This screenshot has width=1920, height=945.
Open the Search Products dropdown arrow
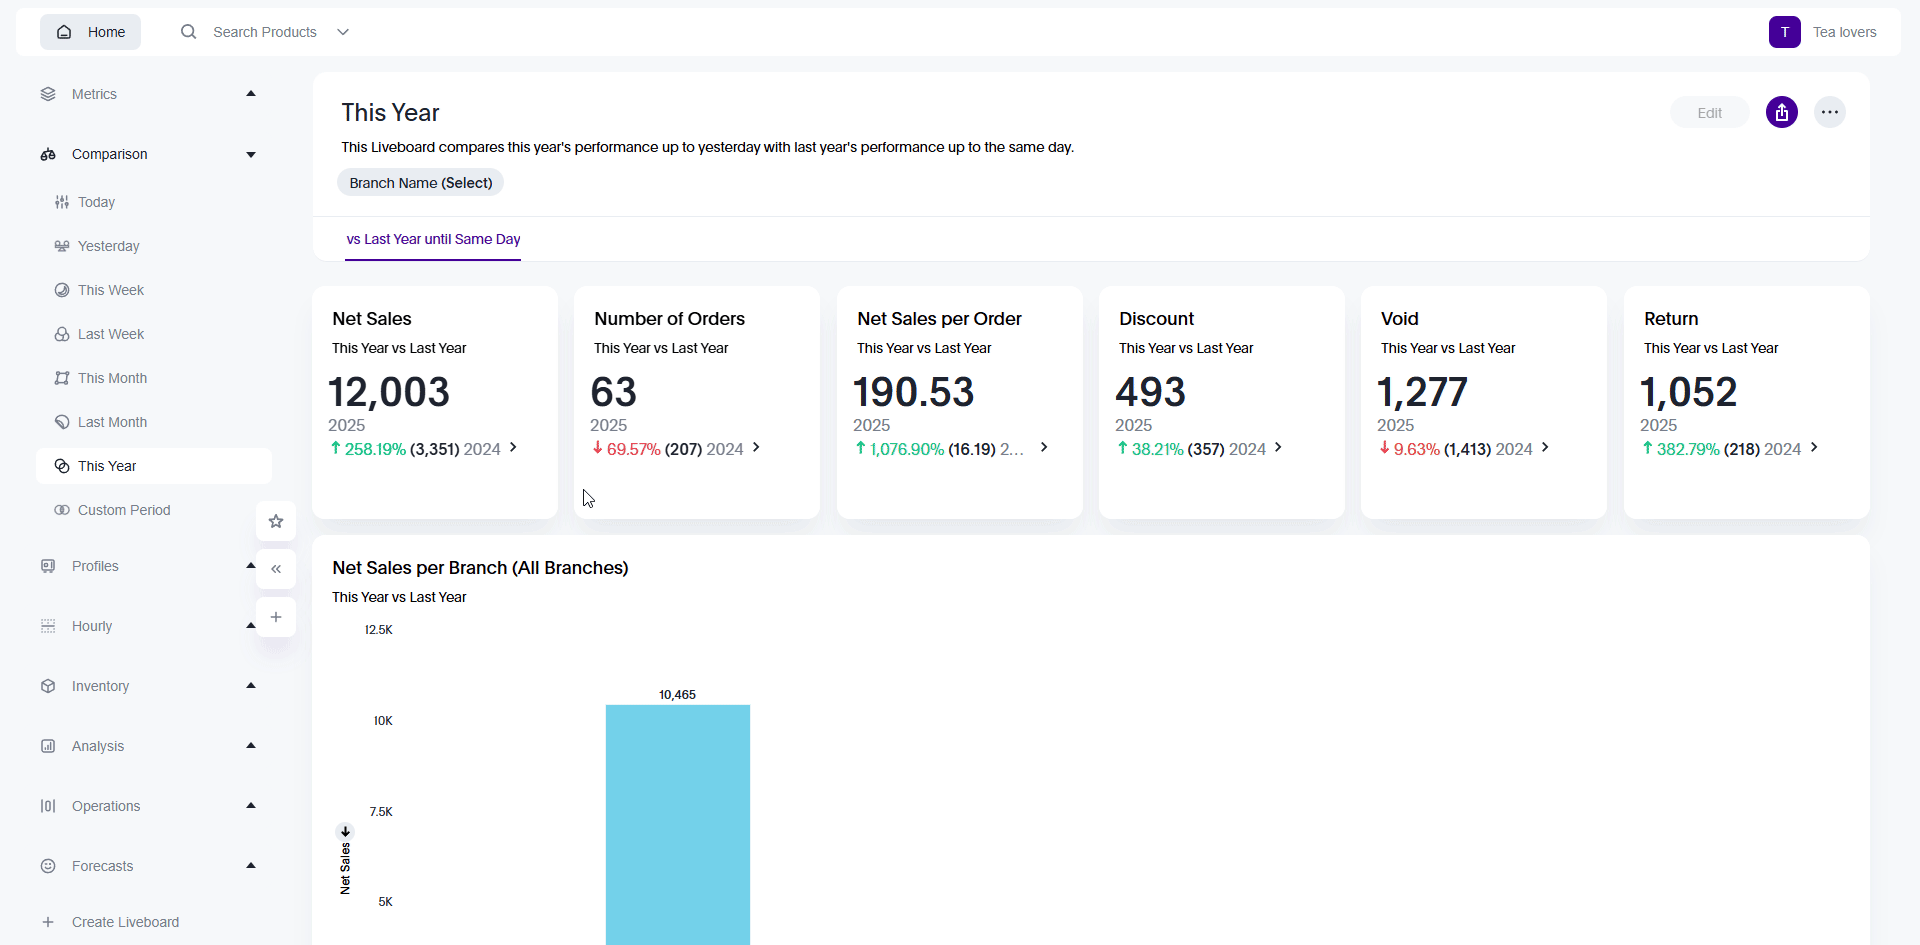tap(343, 32)
